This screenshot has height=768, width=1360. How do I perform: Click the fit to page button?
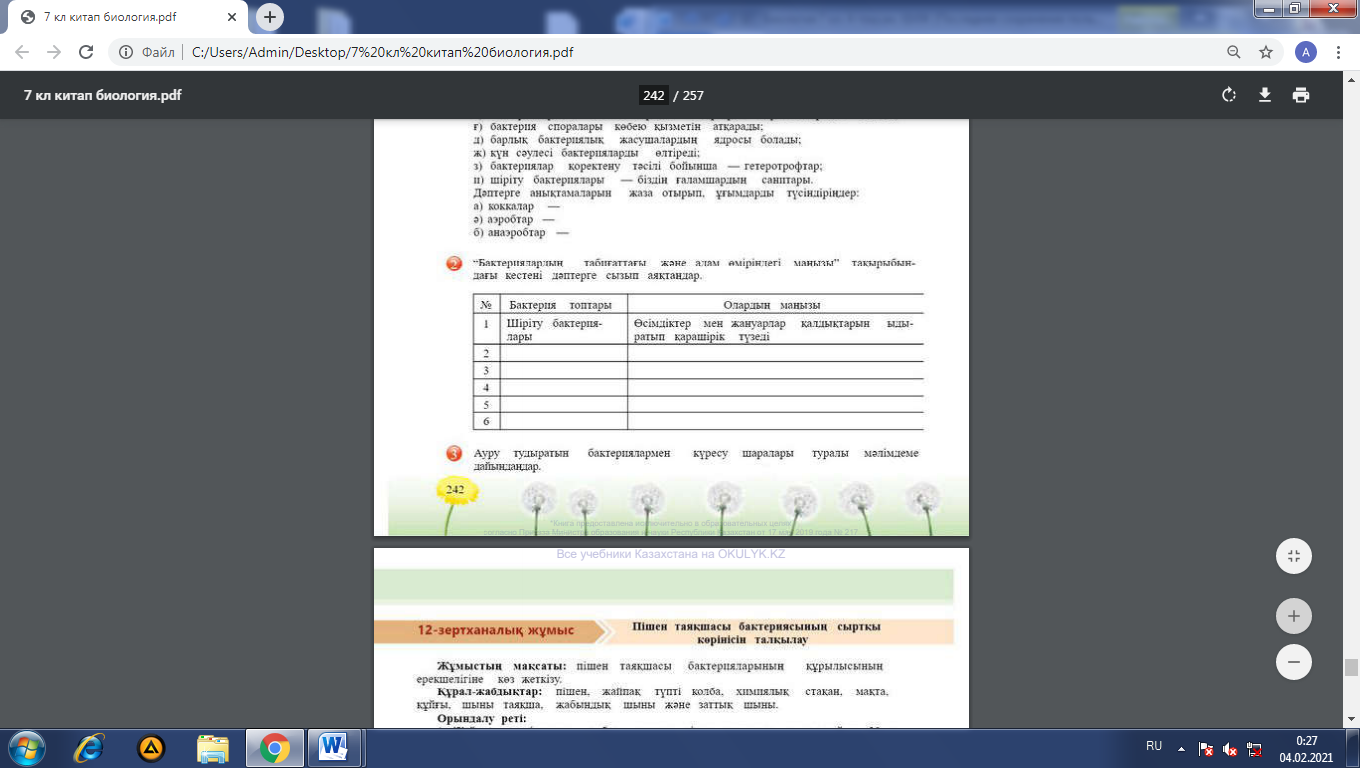click(x=1294, y=556)
